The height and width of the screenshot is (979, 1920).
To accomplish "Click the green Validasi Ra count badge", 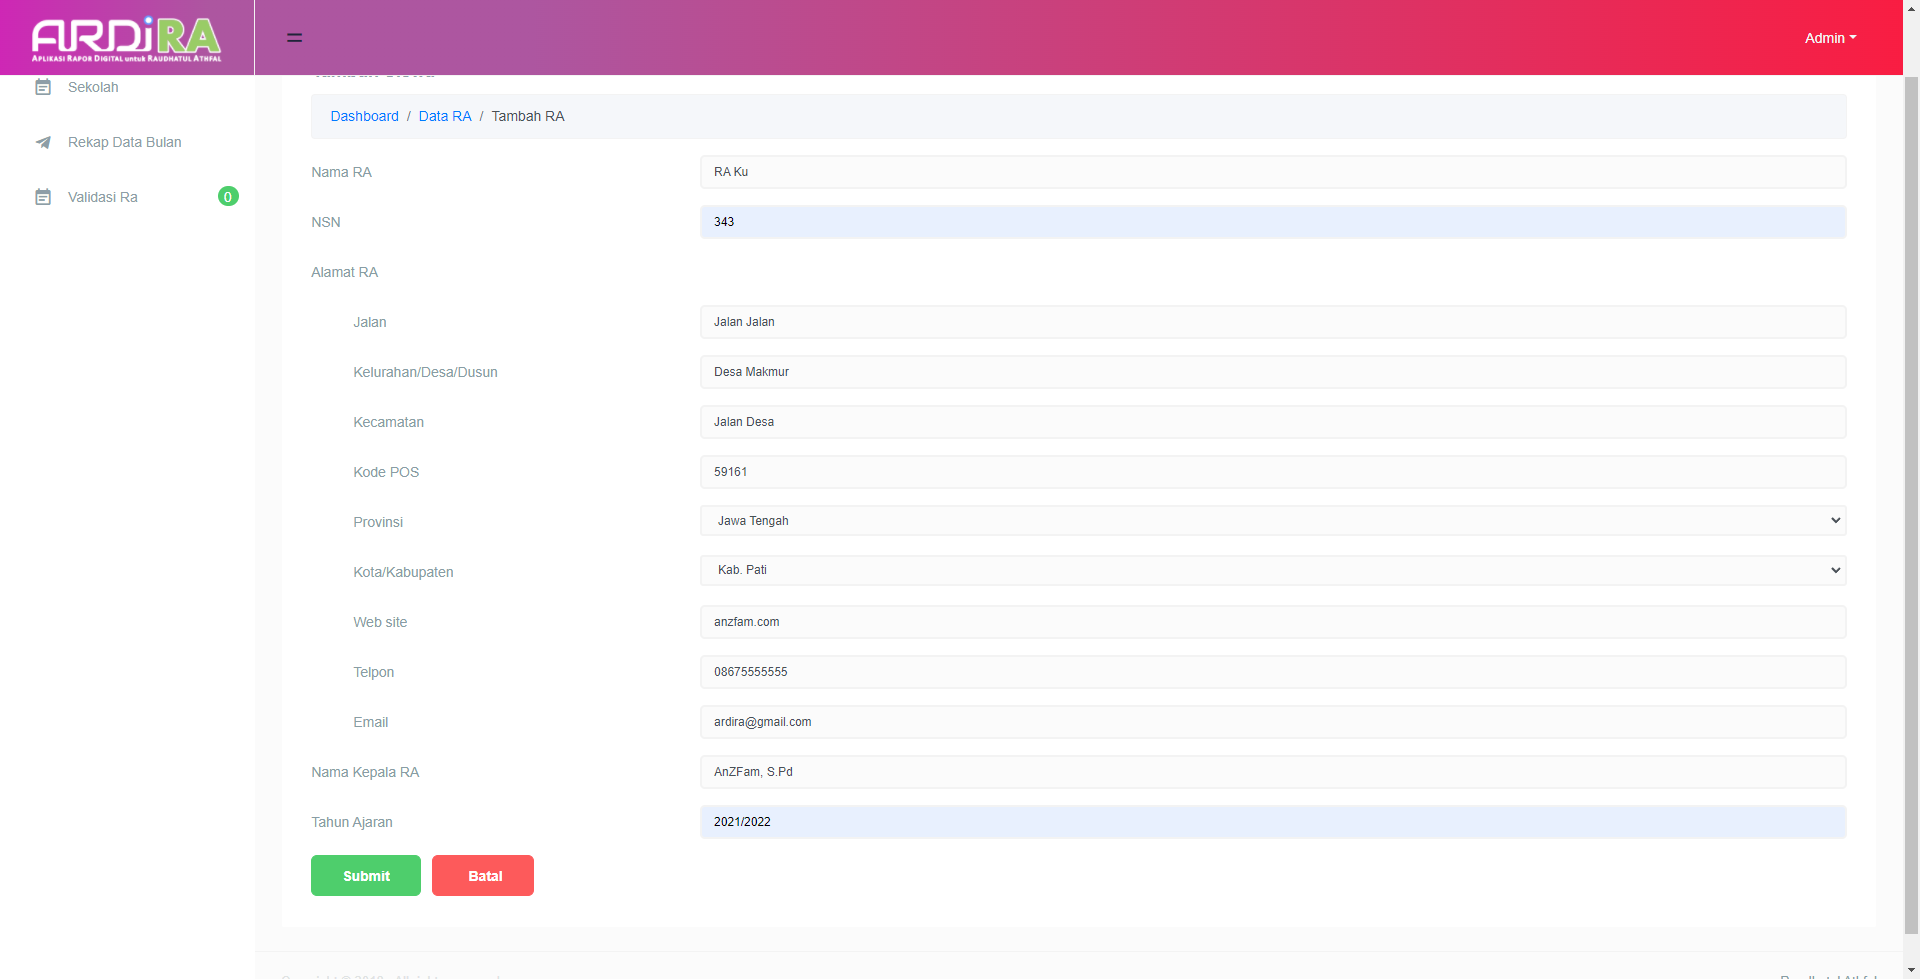I will pyautogui.click(x=228, y=197).
